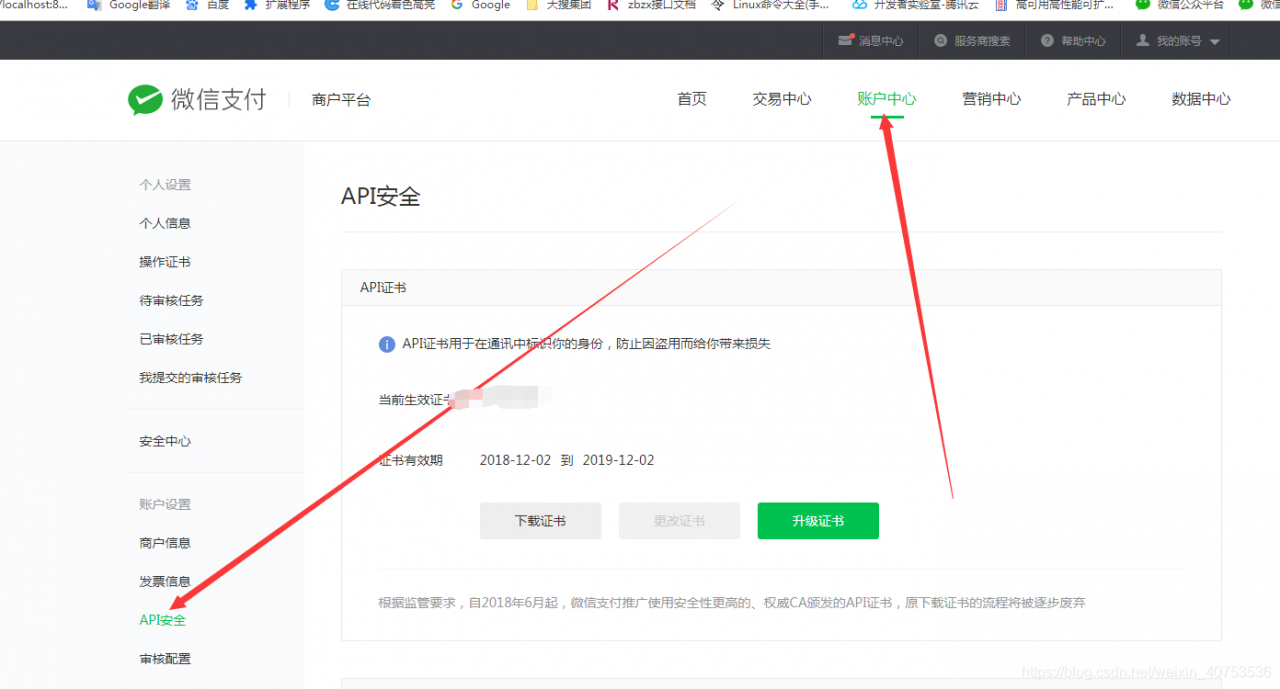
Task: Click the 个人设置 sidebar group title
Action: [165, 185]
